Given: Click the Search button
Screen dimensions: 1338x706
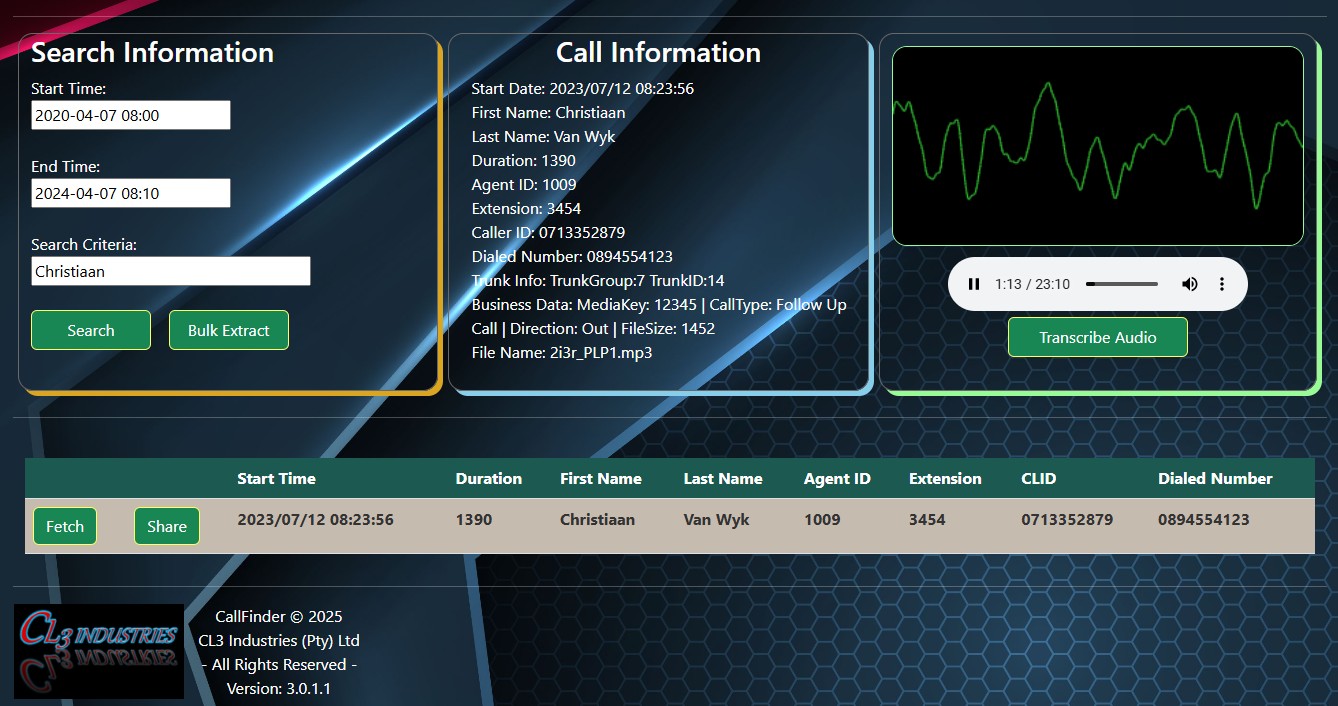Looking at the screenshot, I should point(90,330).
